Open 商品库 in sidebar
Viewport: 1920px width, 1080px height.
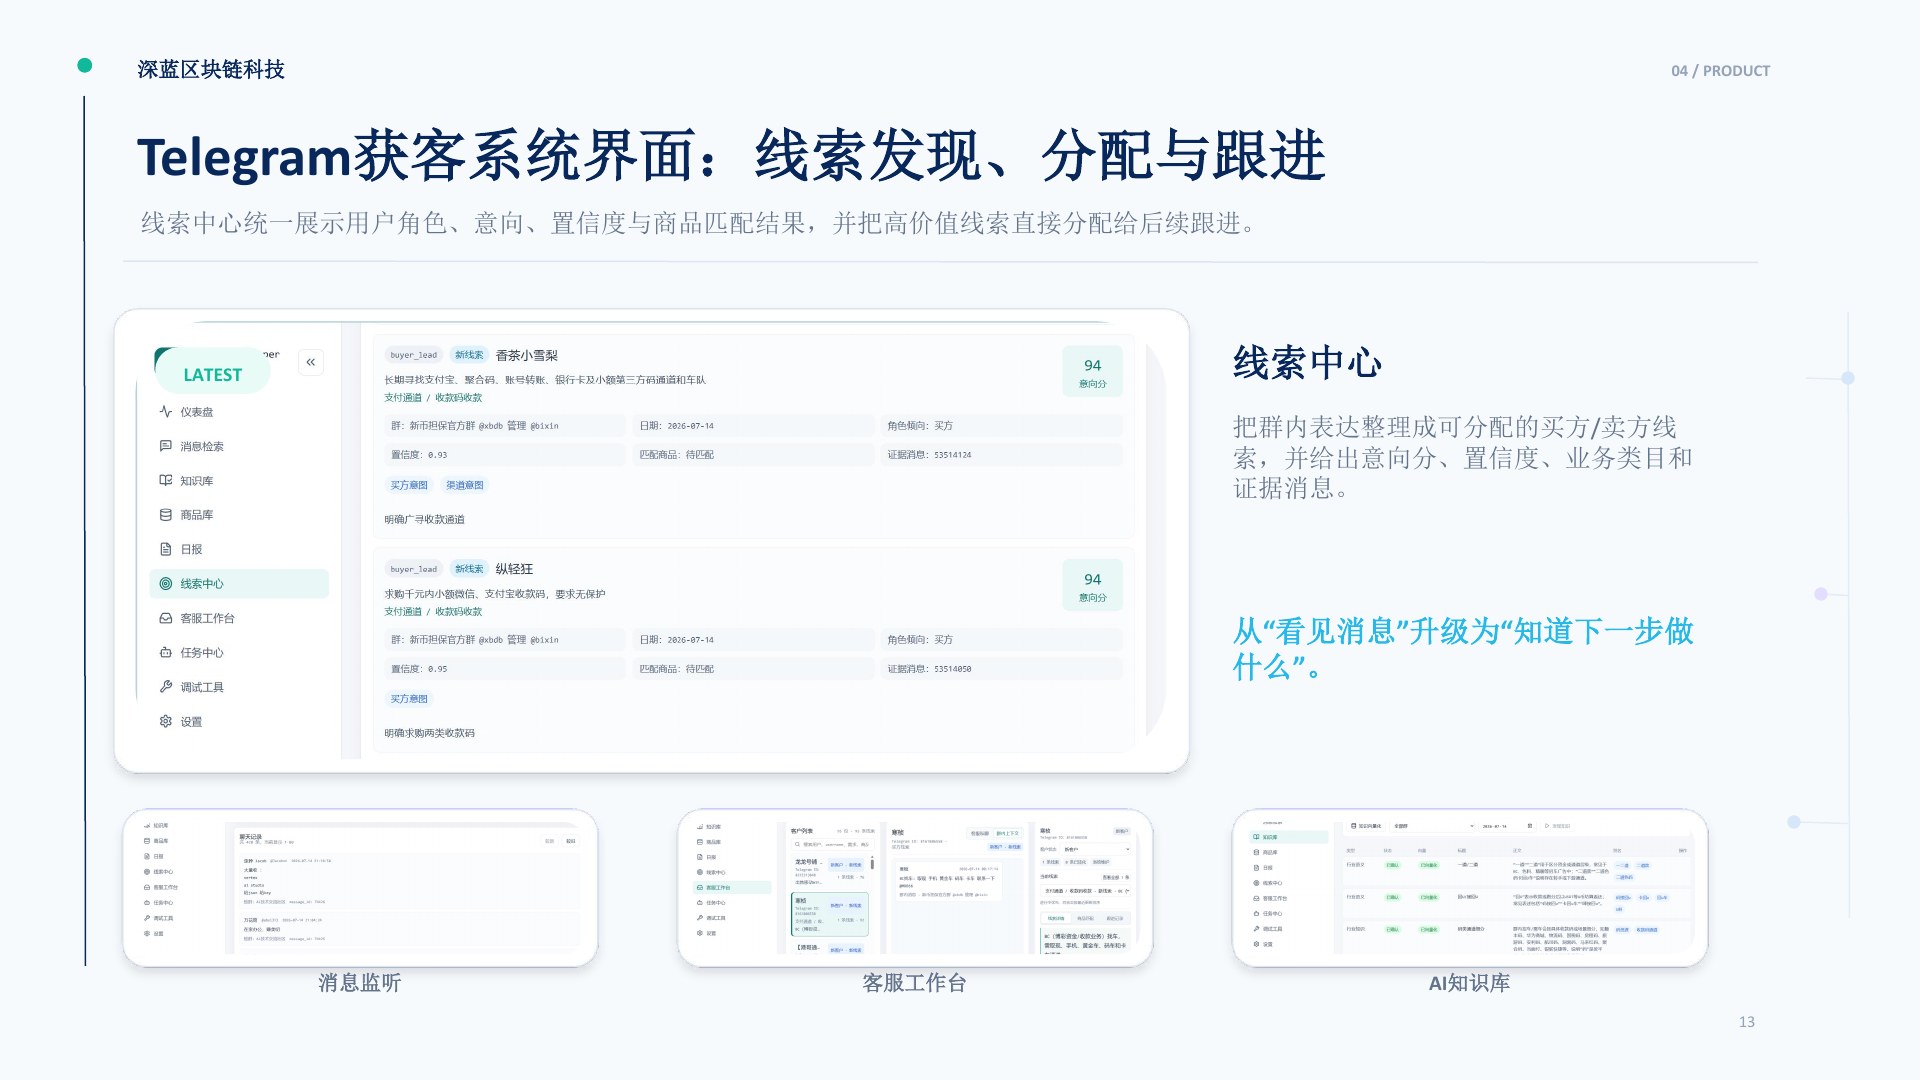click(238, 515)
